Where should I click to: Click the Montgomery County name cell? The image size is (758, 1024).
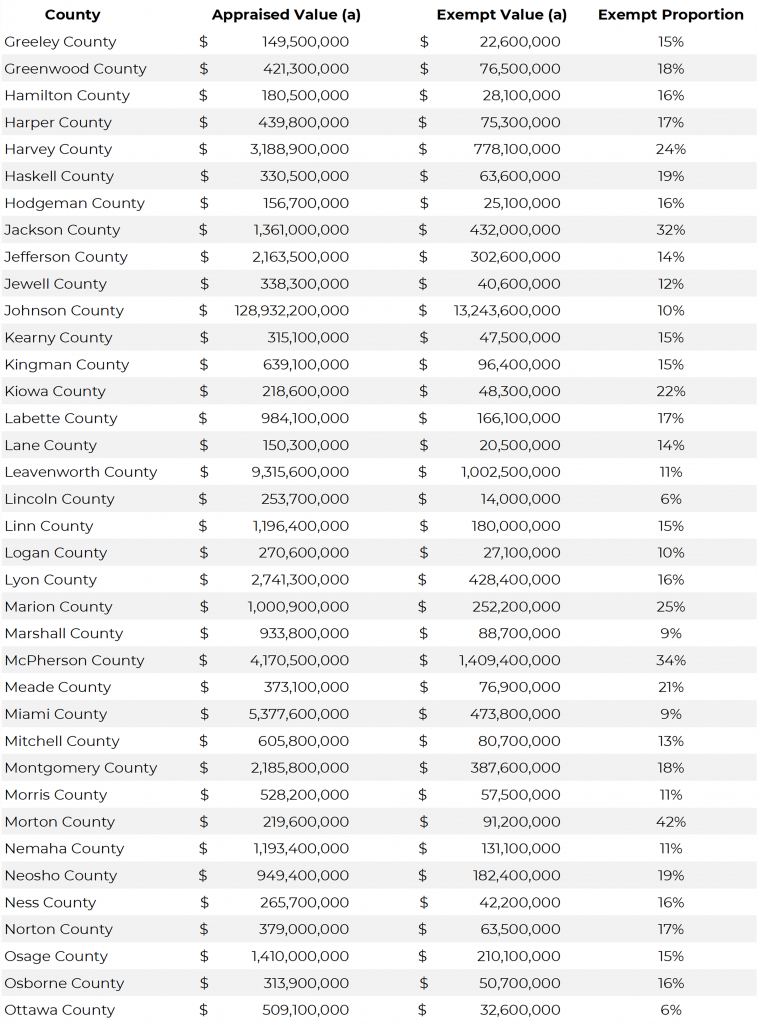[x=80, y=768]
